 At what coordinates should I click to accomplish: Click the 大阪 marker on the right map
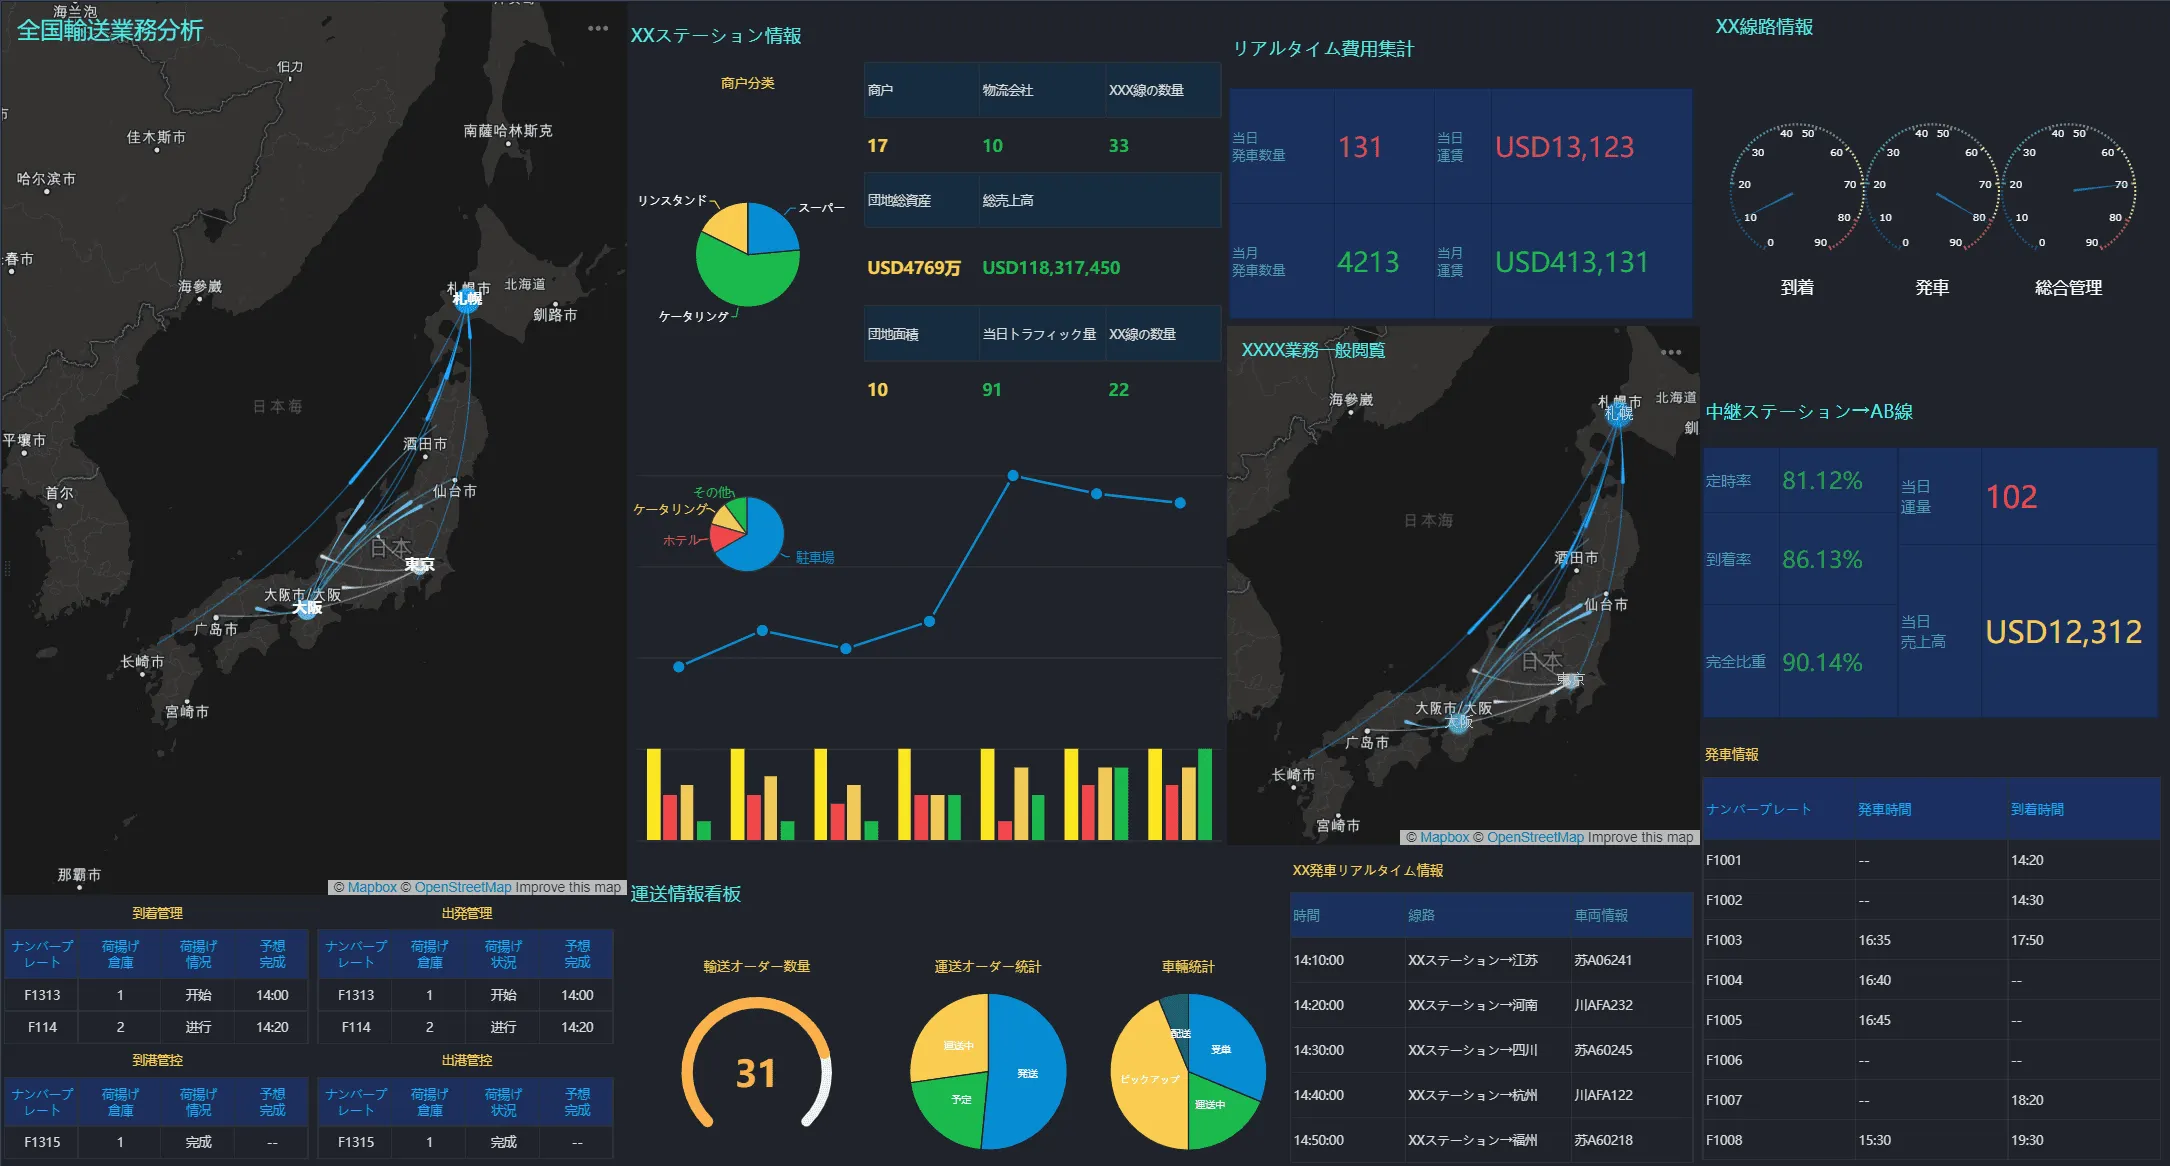pos(1459,721)
